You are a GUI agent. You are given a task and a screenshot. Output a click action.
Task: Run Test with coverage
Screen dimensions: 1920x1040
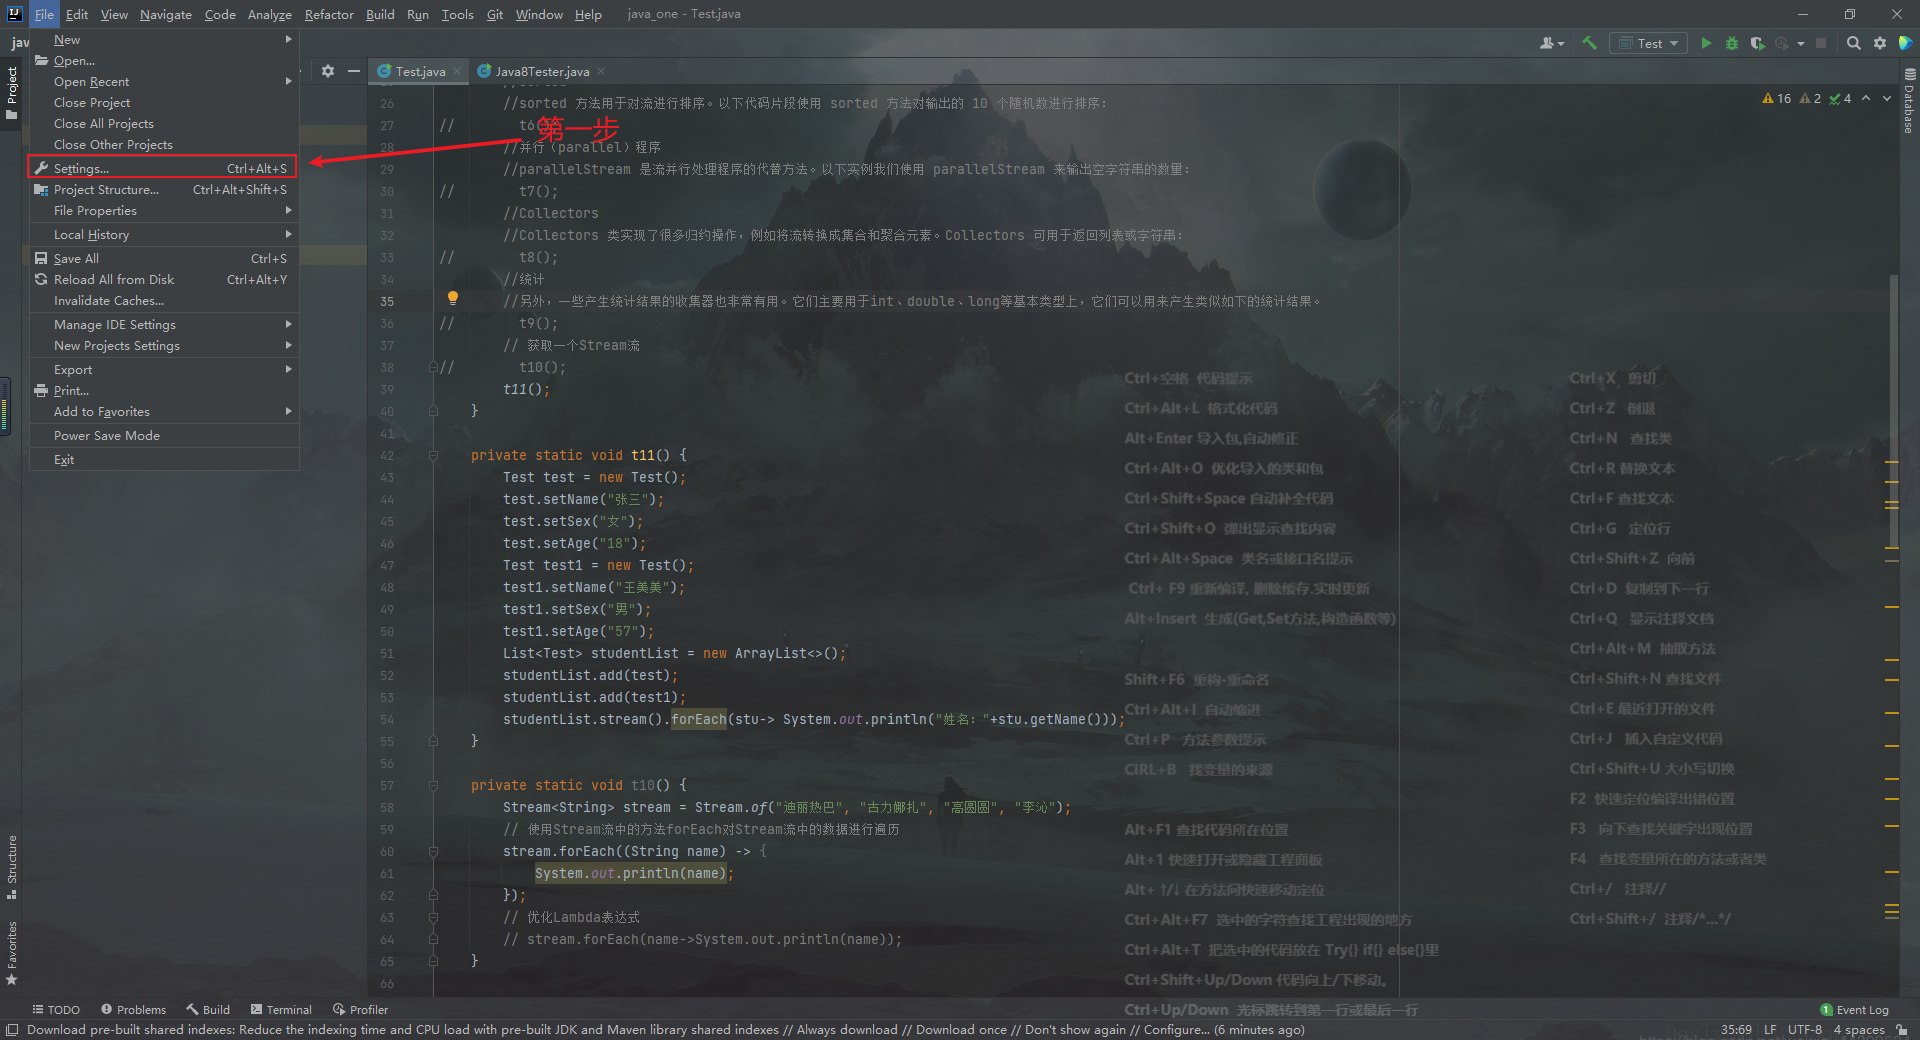[1757, 43]
